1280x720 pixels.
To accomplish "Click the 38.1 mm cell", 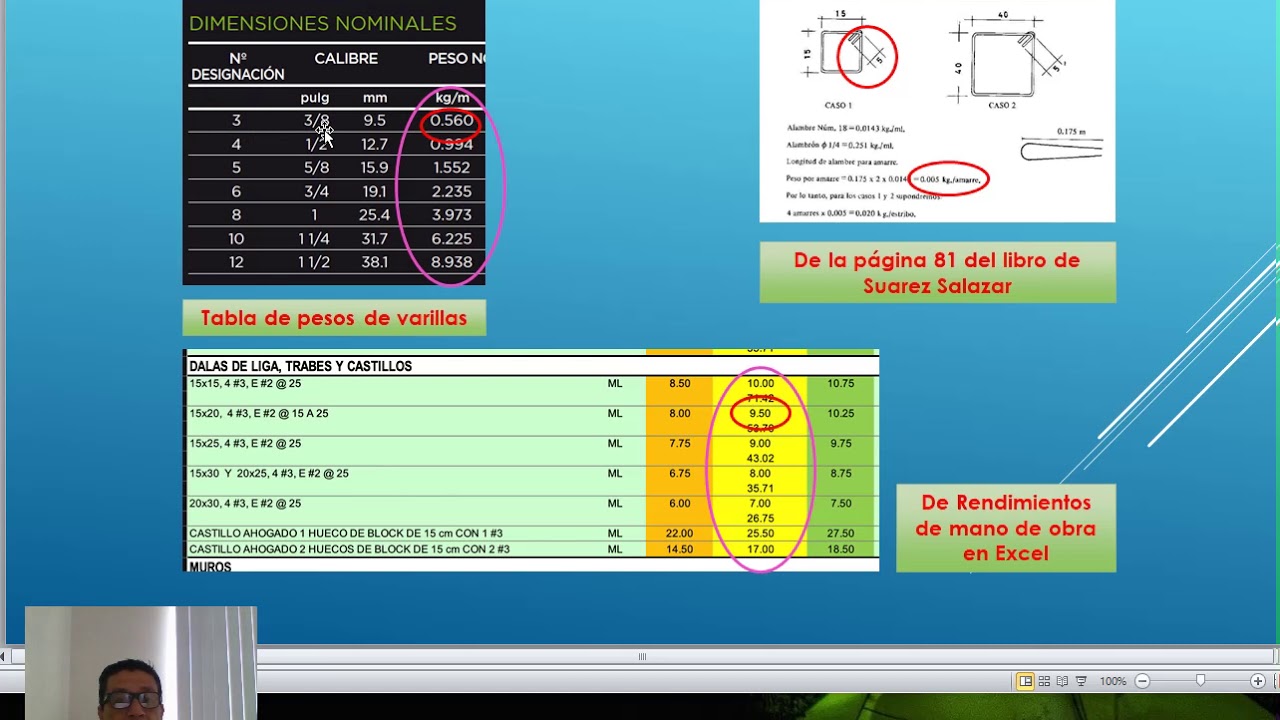I will (x=374, y=262).
